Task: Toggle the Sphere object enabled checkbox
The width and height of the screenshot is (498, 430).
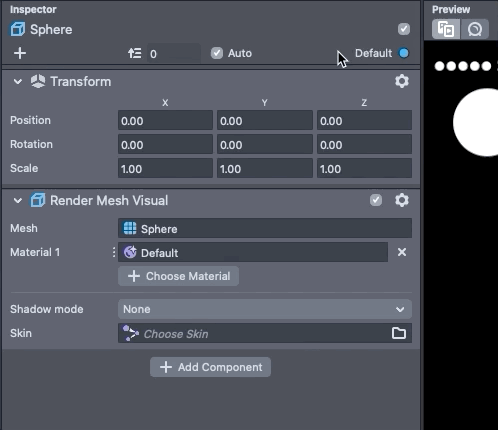Action: (x=404, y=29)
